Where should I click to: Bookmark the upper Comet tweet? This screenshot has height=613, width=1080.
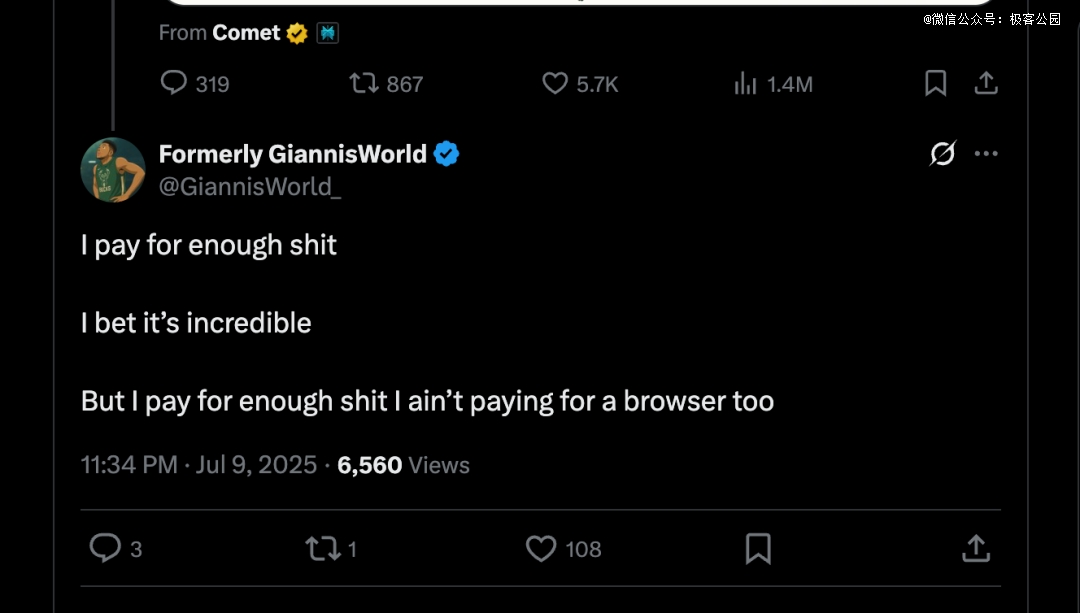(936, 83)
